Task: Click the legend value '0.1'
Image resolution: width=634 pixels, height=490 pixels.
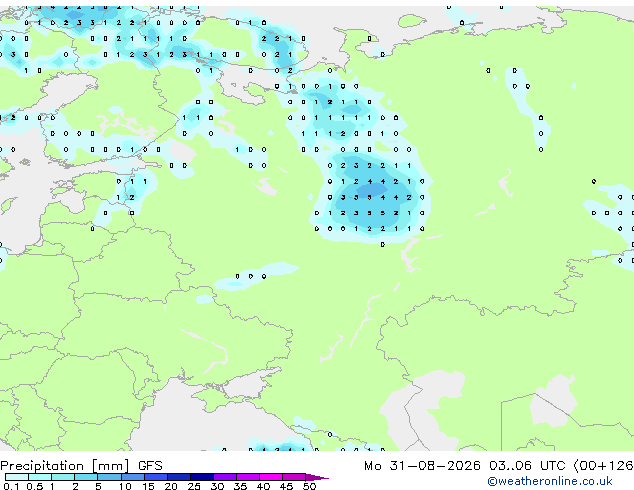Action: [11, 486]
